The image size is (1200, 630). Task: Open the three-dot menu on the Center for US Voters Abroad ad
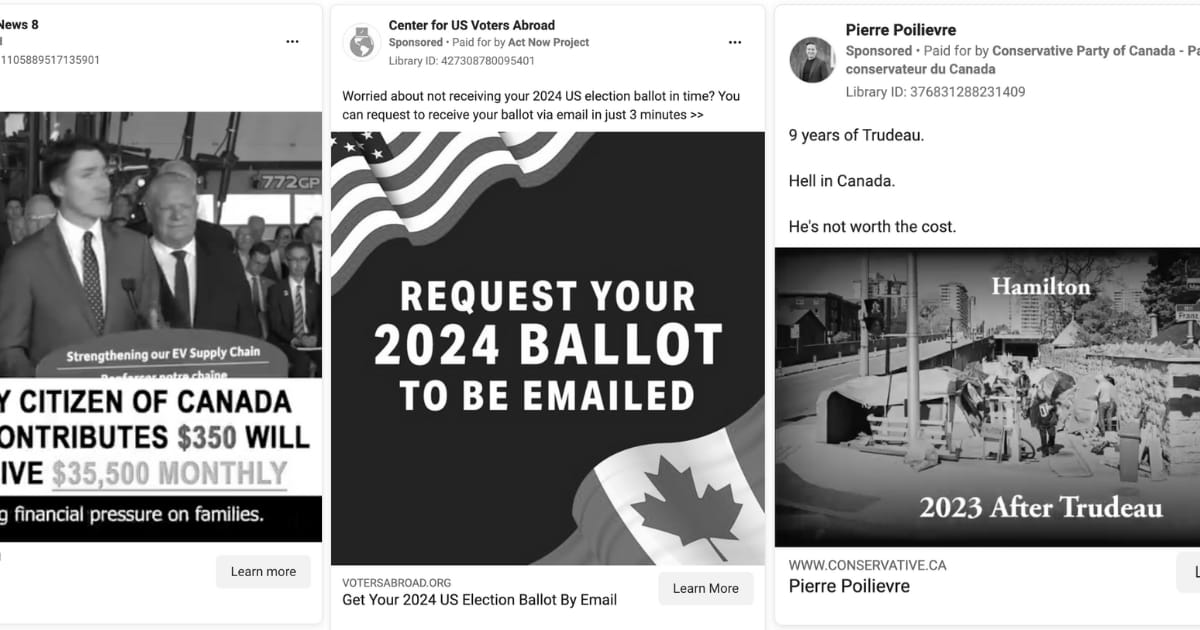click(x=735, y=43)
